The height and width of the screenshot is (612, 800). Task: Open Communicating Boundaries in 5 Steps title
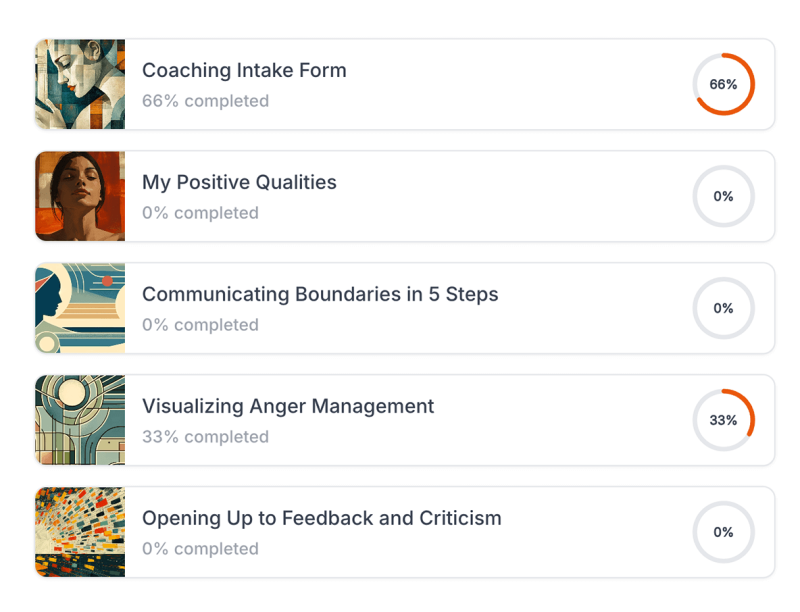(x=320, y=295)
